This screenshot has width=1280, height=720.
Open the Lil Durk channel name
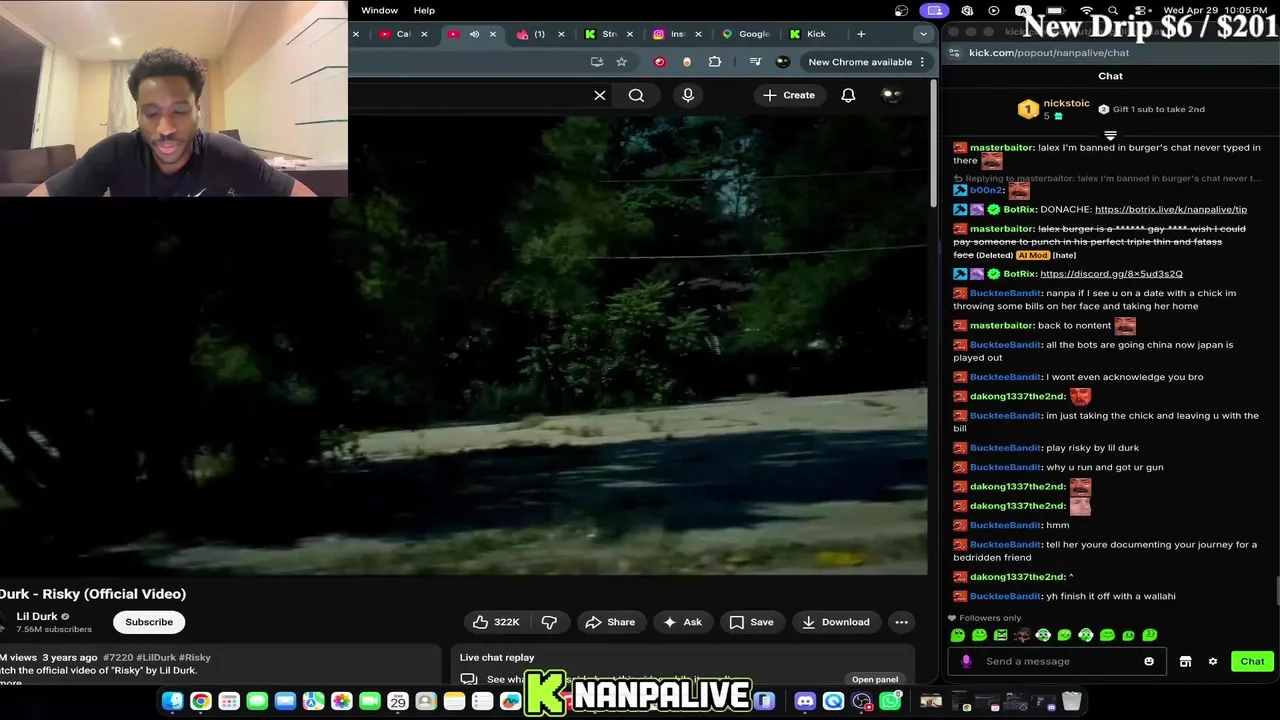tap(37, 616)
